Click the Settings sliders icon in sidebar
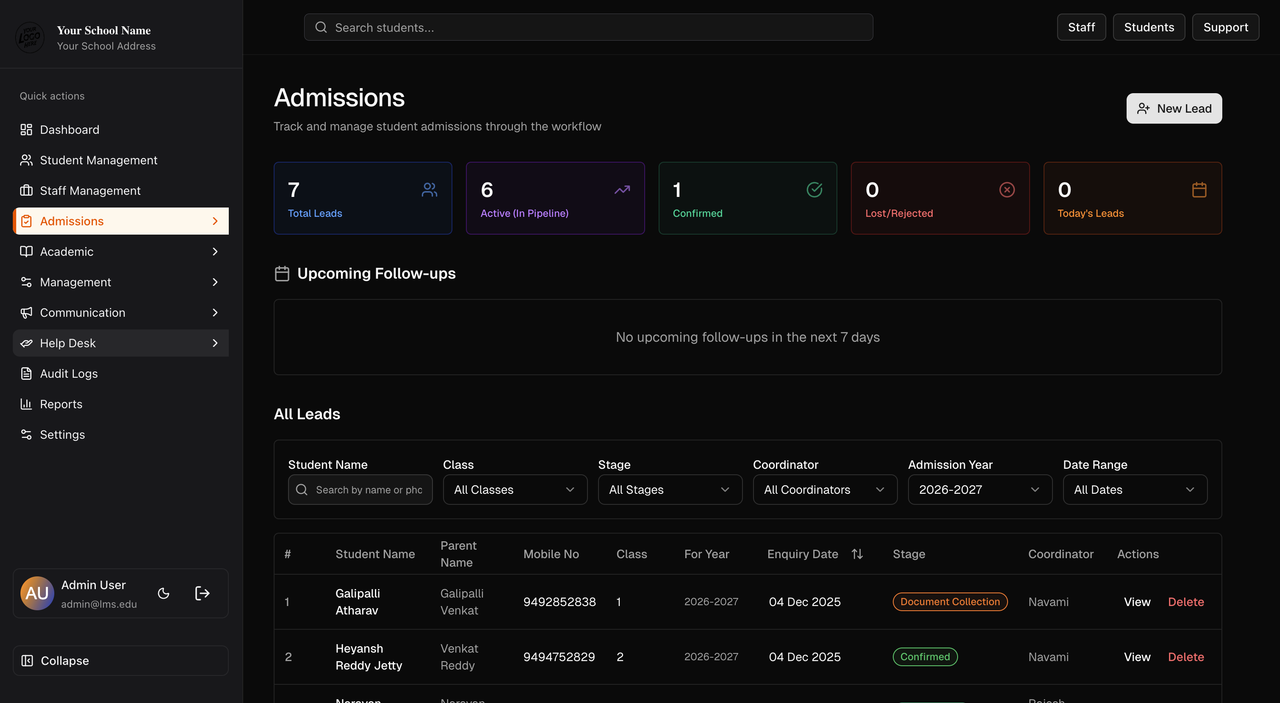This screenshot has width=1280, height=703. coord(26,435)
